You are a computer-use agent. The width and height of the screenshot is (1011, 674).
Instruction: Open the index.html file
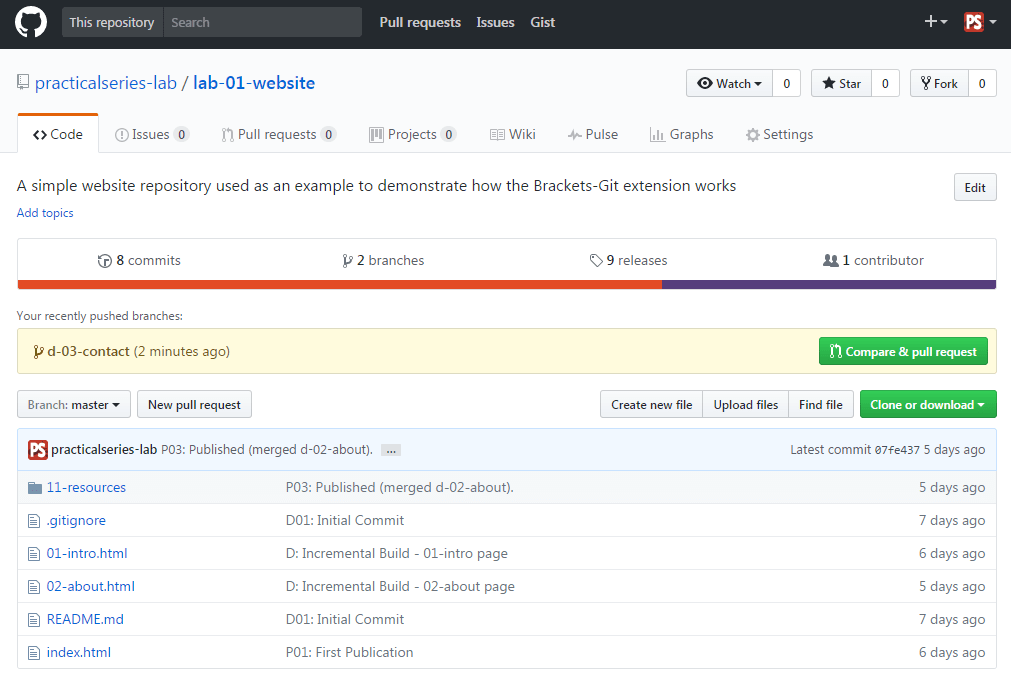[x=79, y=653]
